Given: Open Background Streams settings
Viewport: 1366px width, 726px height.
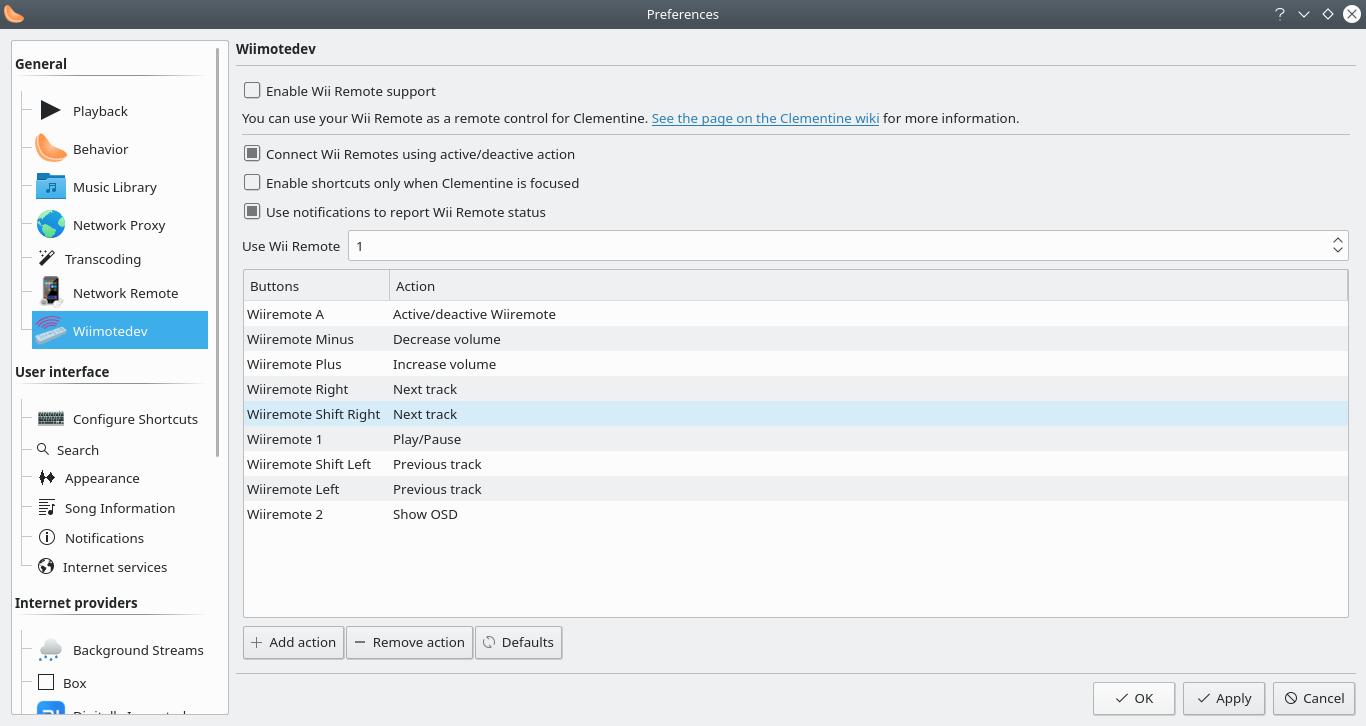Looking at the screenshot, I should (138, 650).
